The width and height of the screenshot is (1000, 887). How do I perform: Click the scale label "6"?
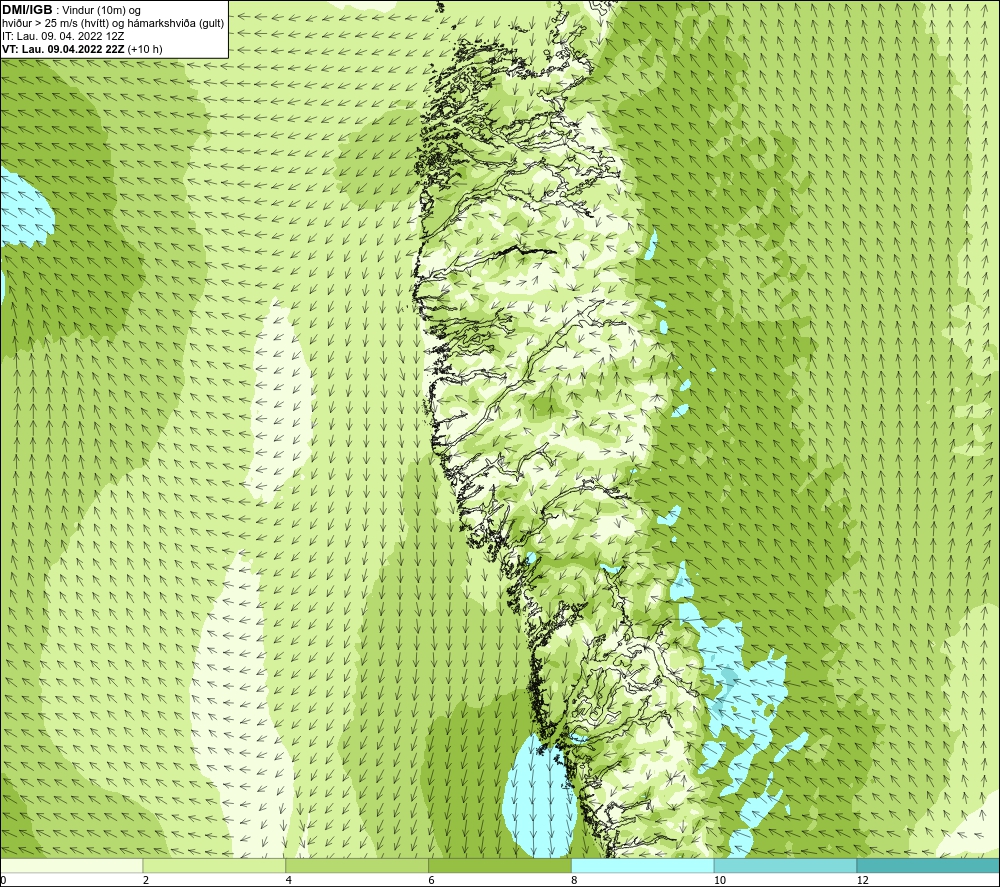[x=432, y=880]
